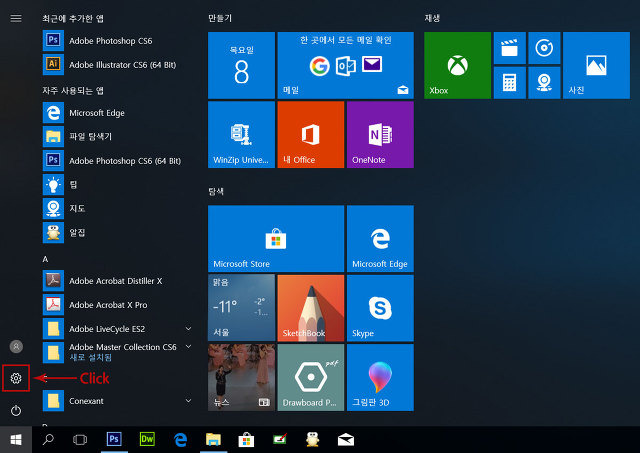Open the Maps webcam-style tile in the 재생 tile group

544,83
